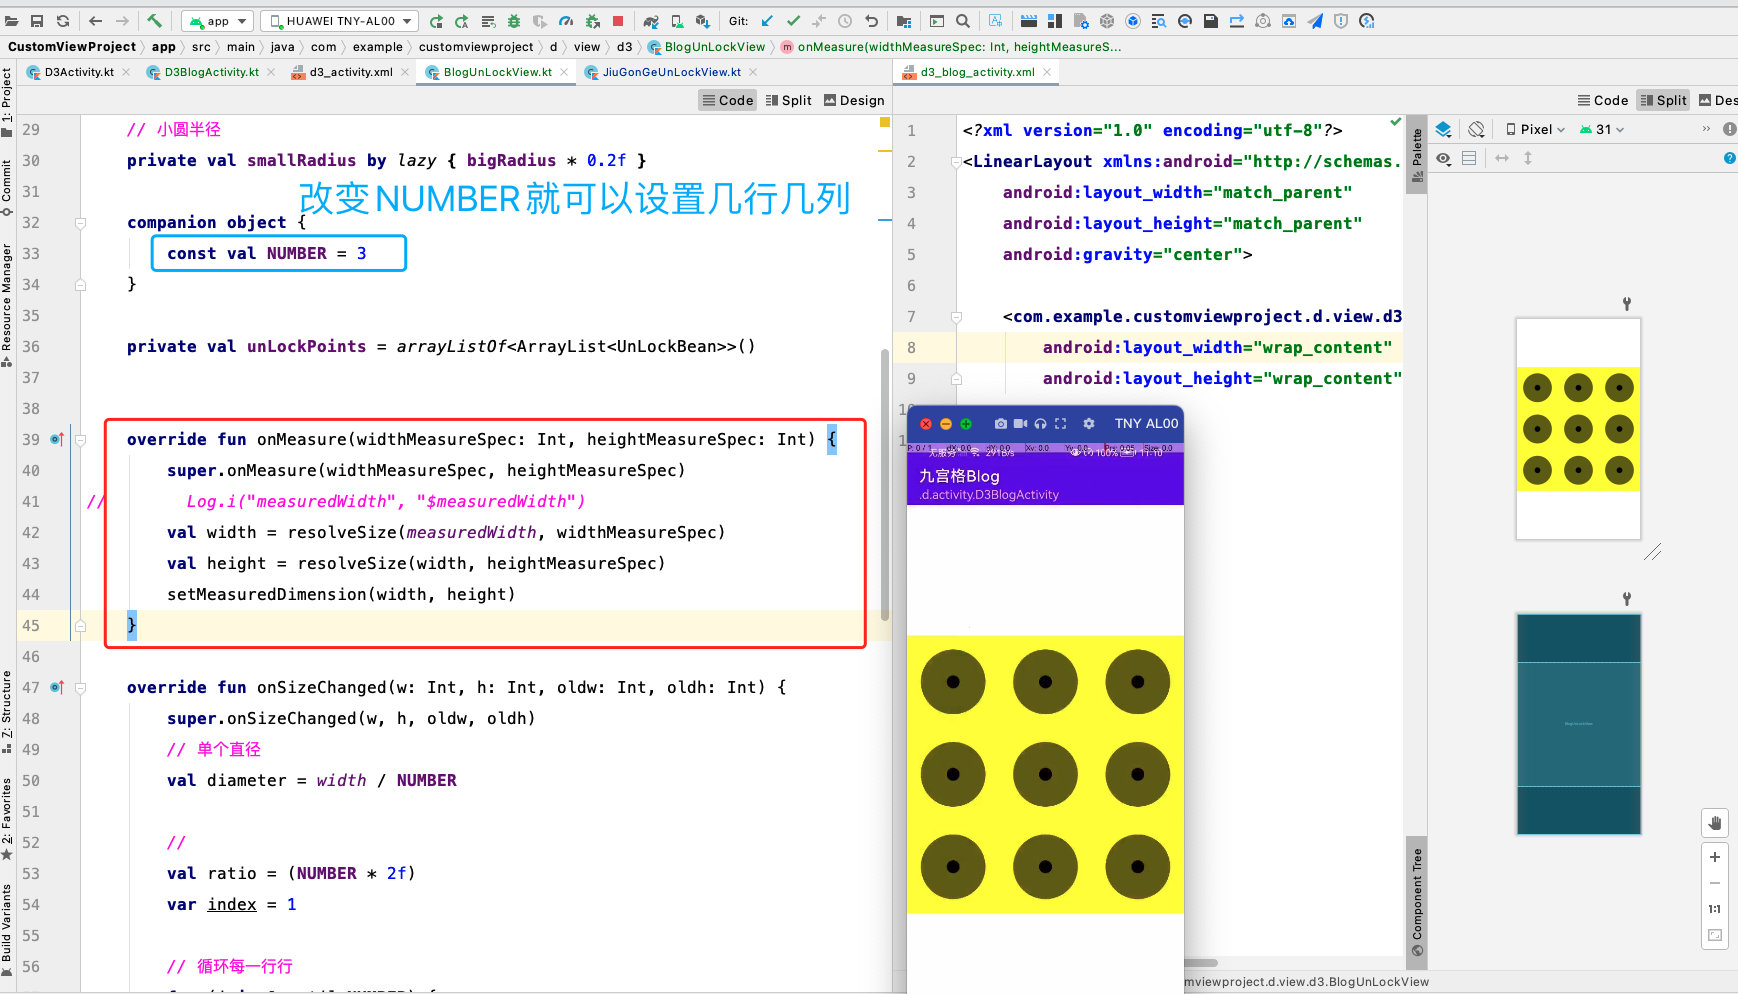The height and width of the screenshot is (994, 1738).
Task: Click the blue help question mark icon
Action: (1729, 158)
